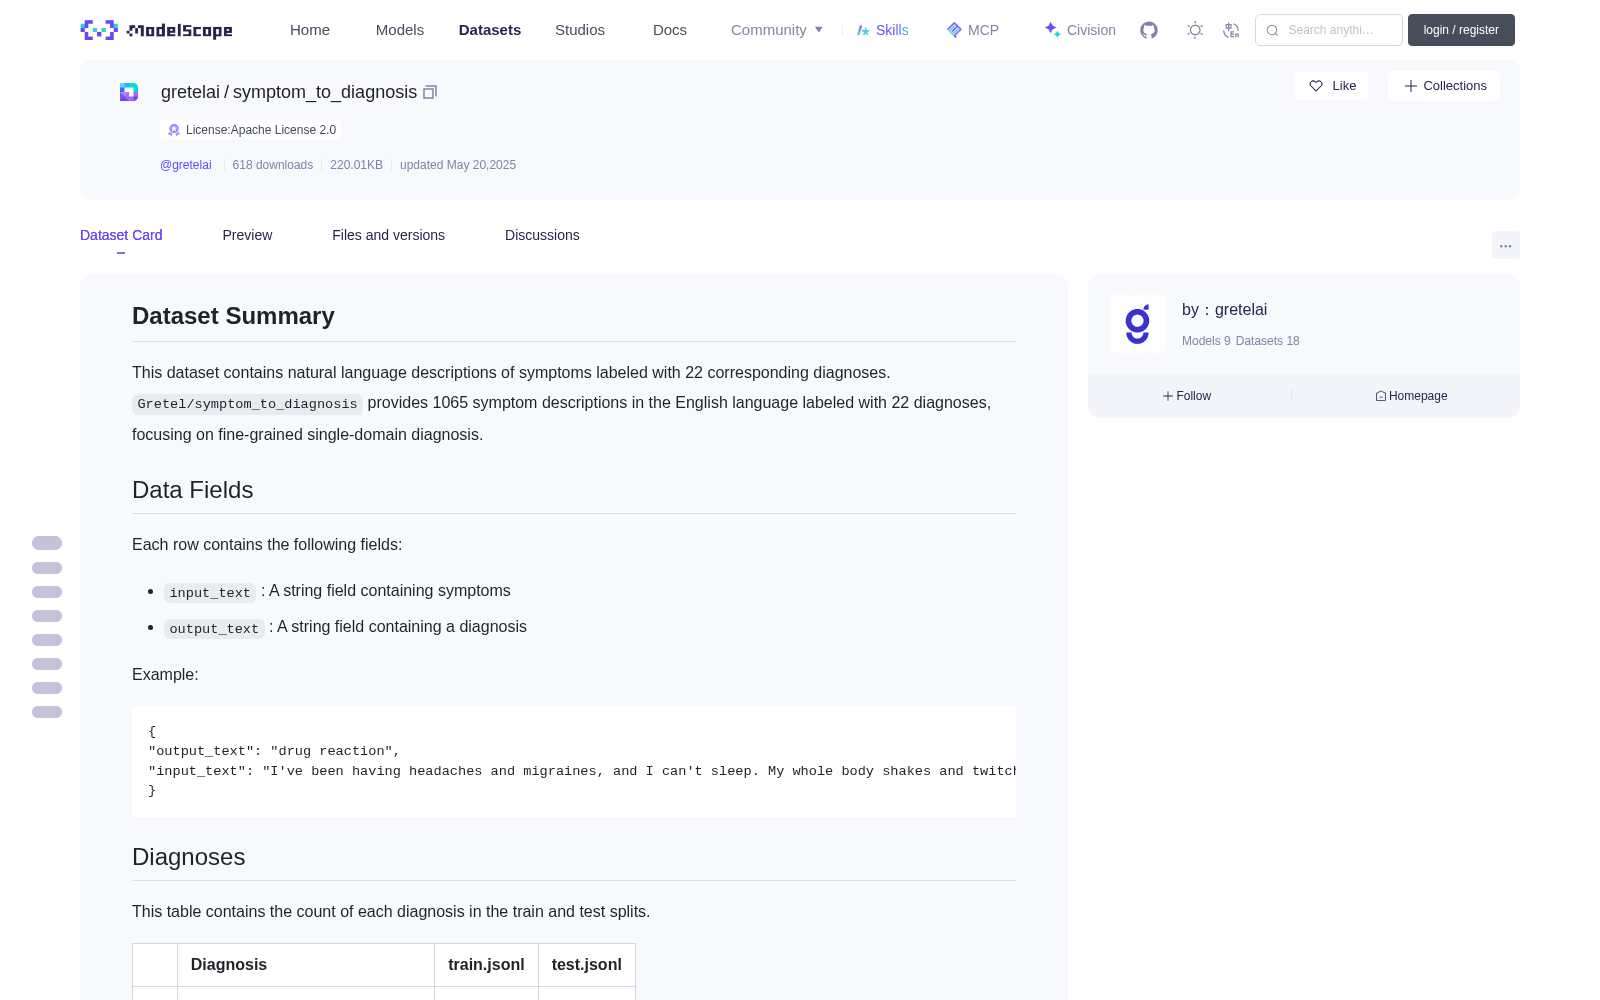Click the 'by : gretelai' owner name
This screenshot has height=1000, width=1600.
coord(1225,310)
